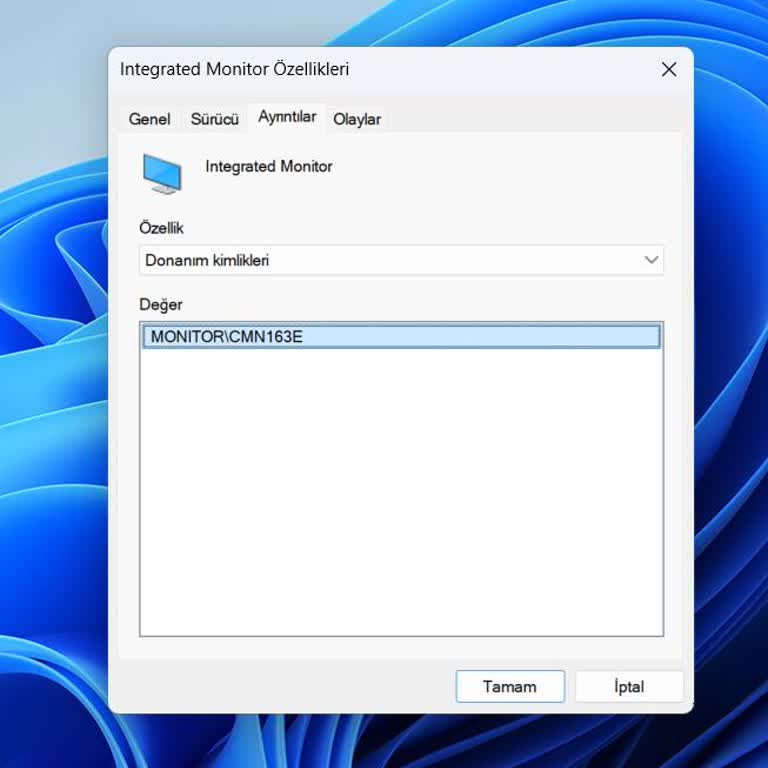The width and height of the screenshot is (768, 768).
Task: Click the Integrated Monitor device name text
Action: coord(269,167)
